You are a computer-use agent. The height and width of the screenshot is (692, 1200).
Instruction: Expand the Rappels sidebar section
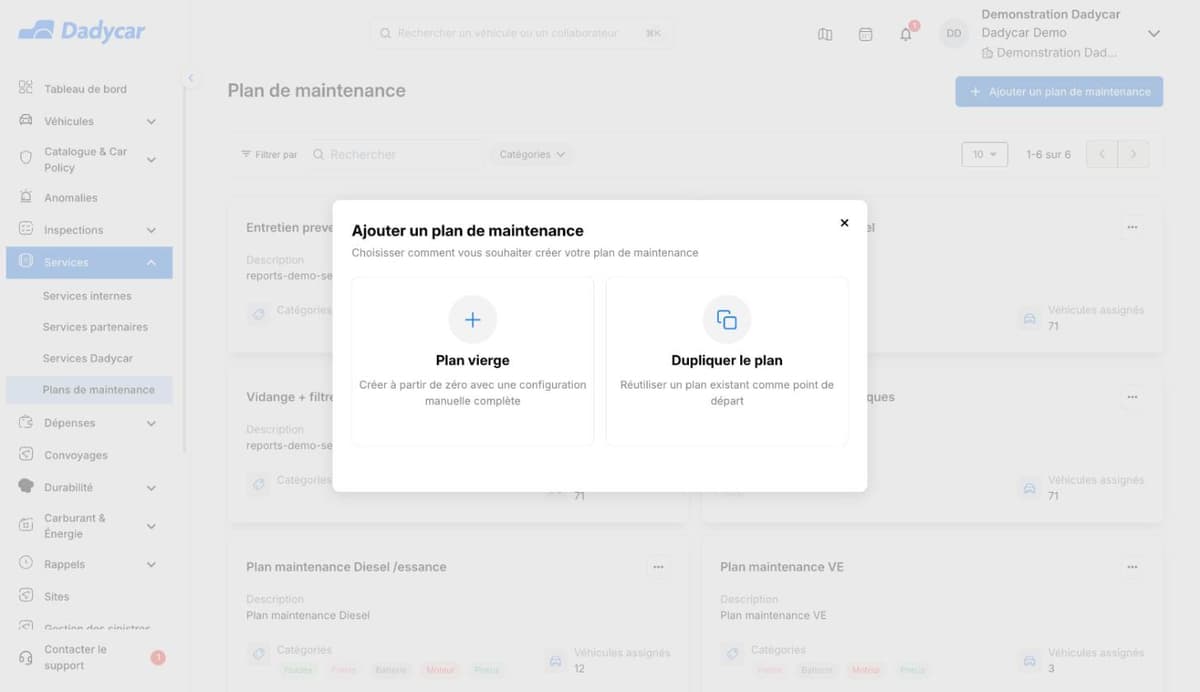click(151, 565)
